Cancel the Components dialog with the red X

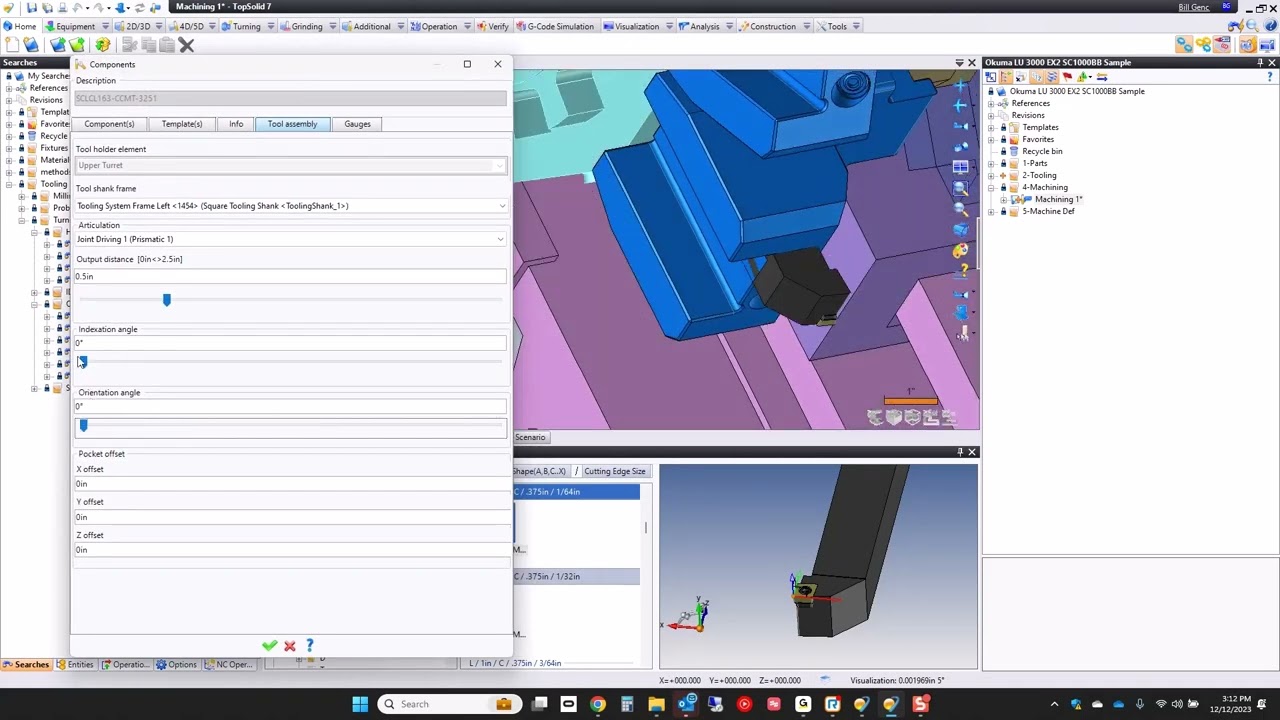tap(290, 646)
